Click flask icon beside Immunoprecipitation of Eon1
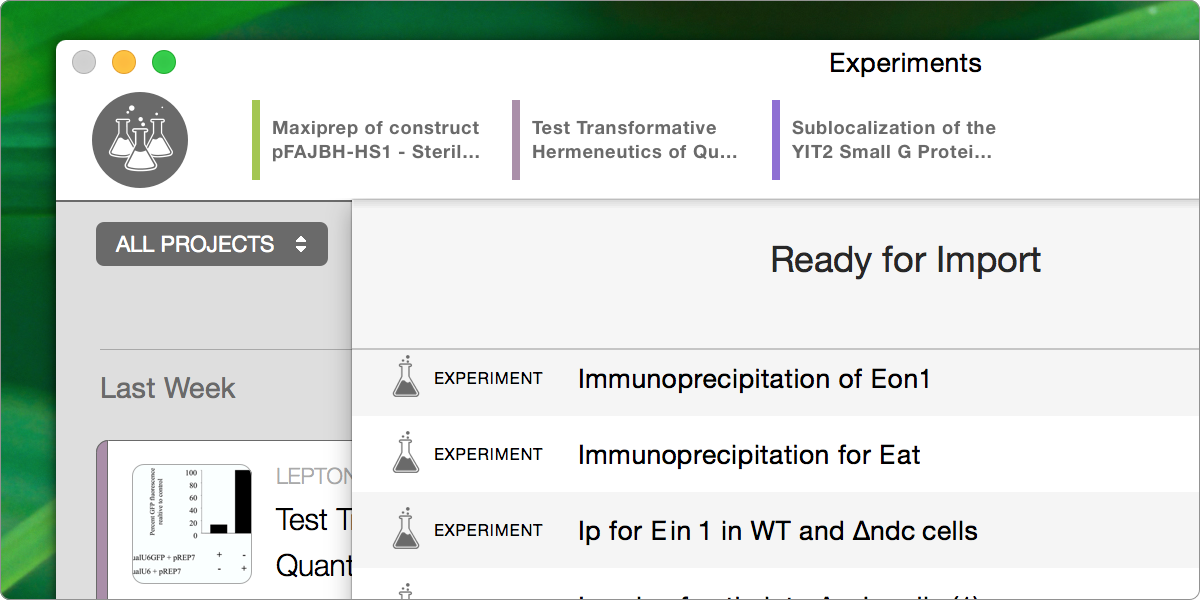Screen dimensions: 1200x600 tap(405, 377)
